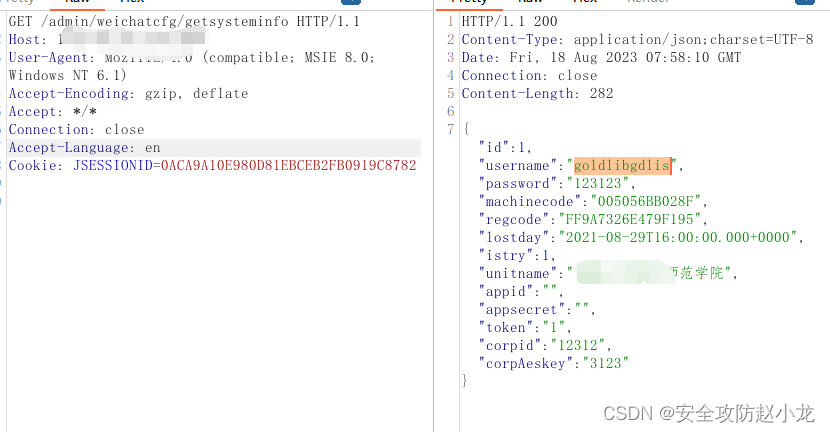Click the "password" JSON key

pyautogui.click(x=518, y=184)
